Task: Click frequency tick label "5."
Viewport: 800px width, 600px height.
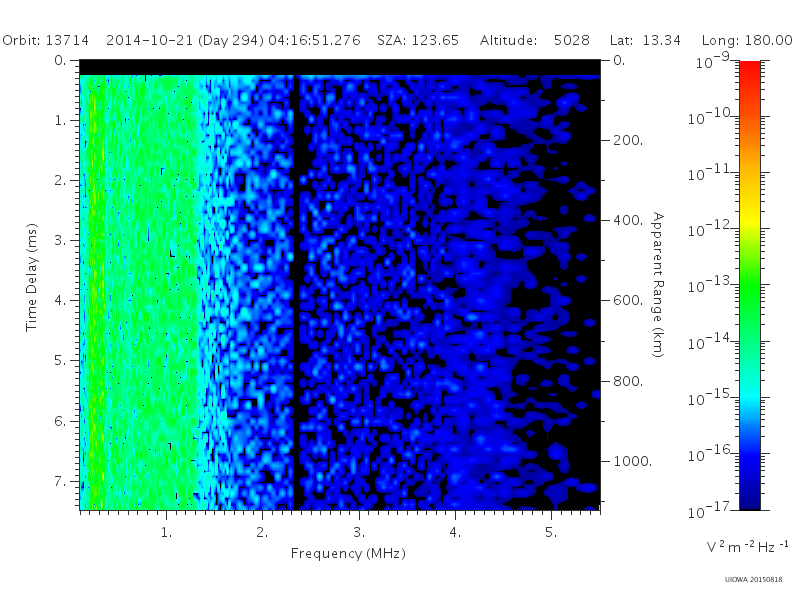Action: (551, 532)
